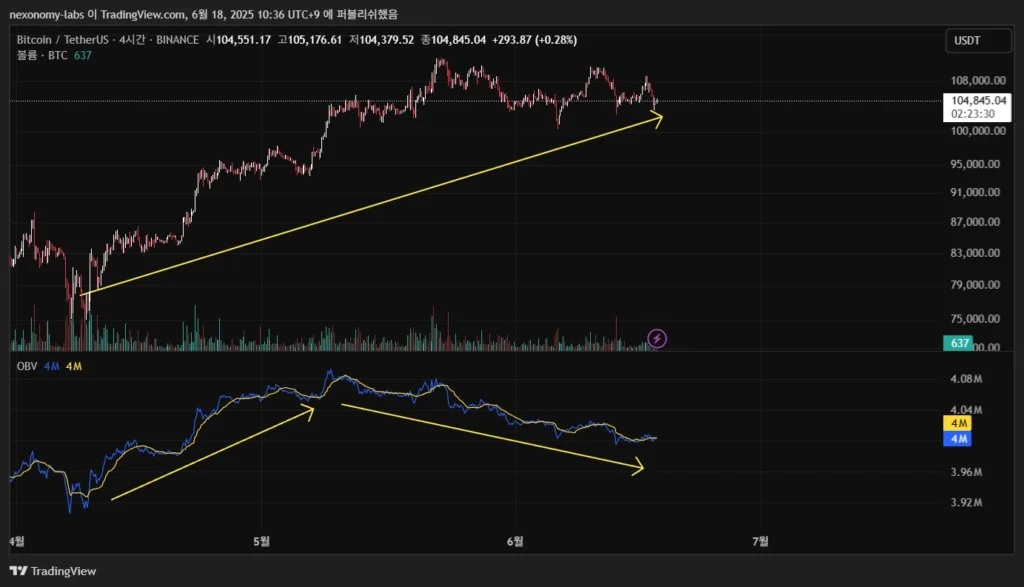
Task: Click the OBV uptrend arrow tip
Action: point(313,406)
